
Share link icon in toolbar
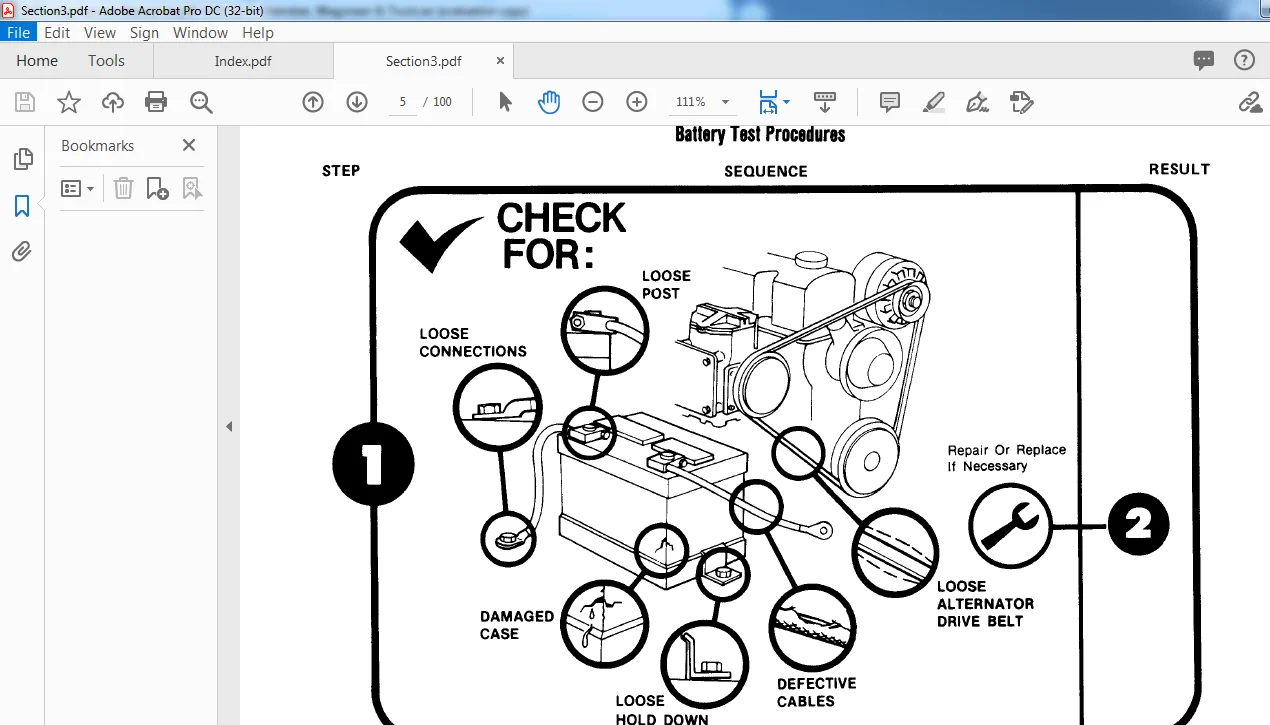coord(1249,102)
